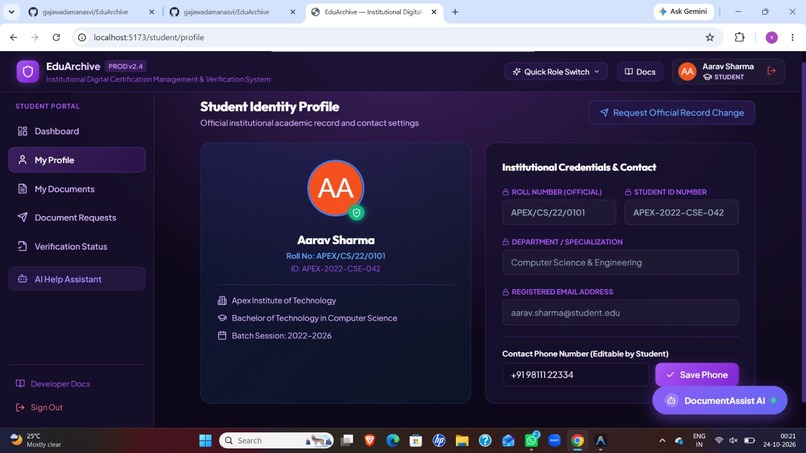This screenshot has height=453, width=806.
Task: Click the ID: APEX-2022-CSE-042 text under name
Action: pyautogui.click(x=336, y=268)
